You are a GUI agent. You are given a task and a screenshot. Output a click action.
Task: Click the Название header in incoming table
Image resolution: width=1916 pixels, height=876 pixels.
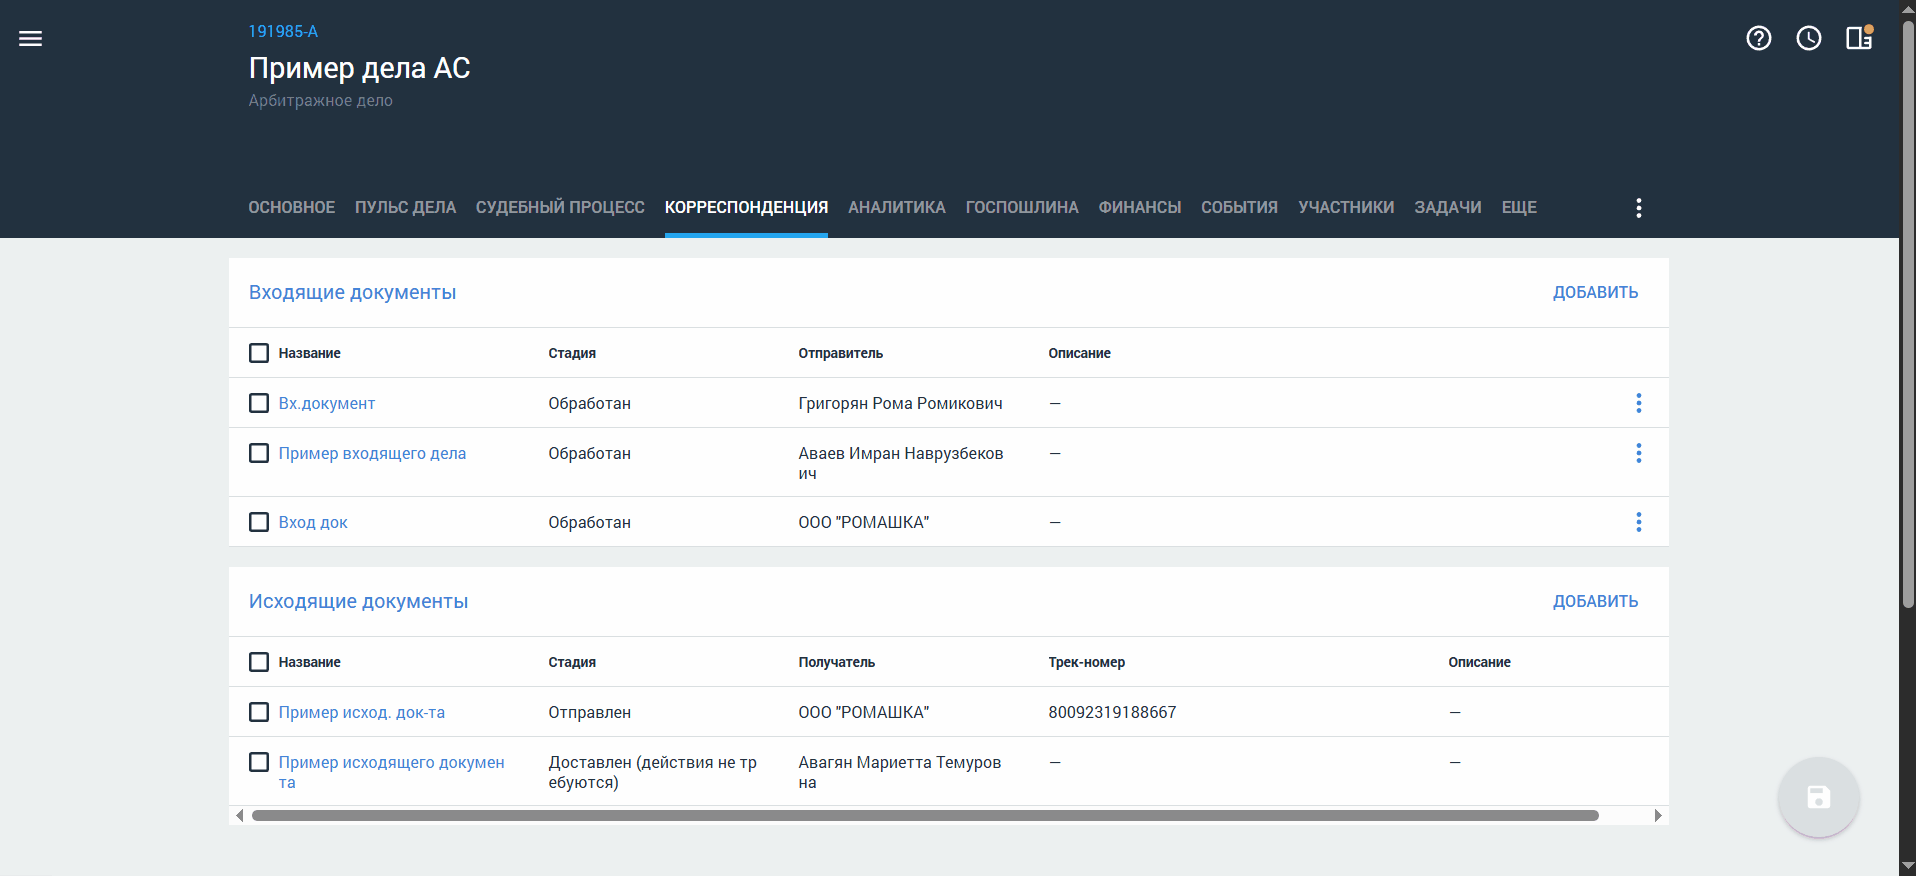309,353
